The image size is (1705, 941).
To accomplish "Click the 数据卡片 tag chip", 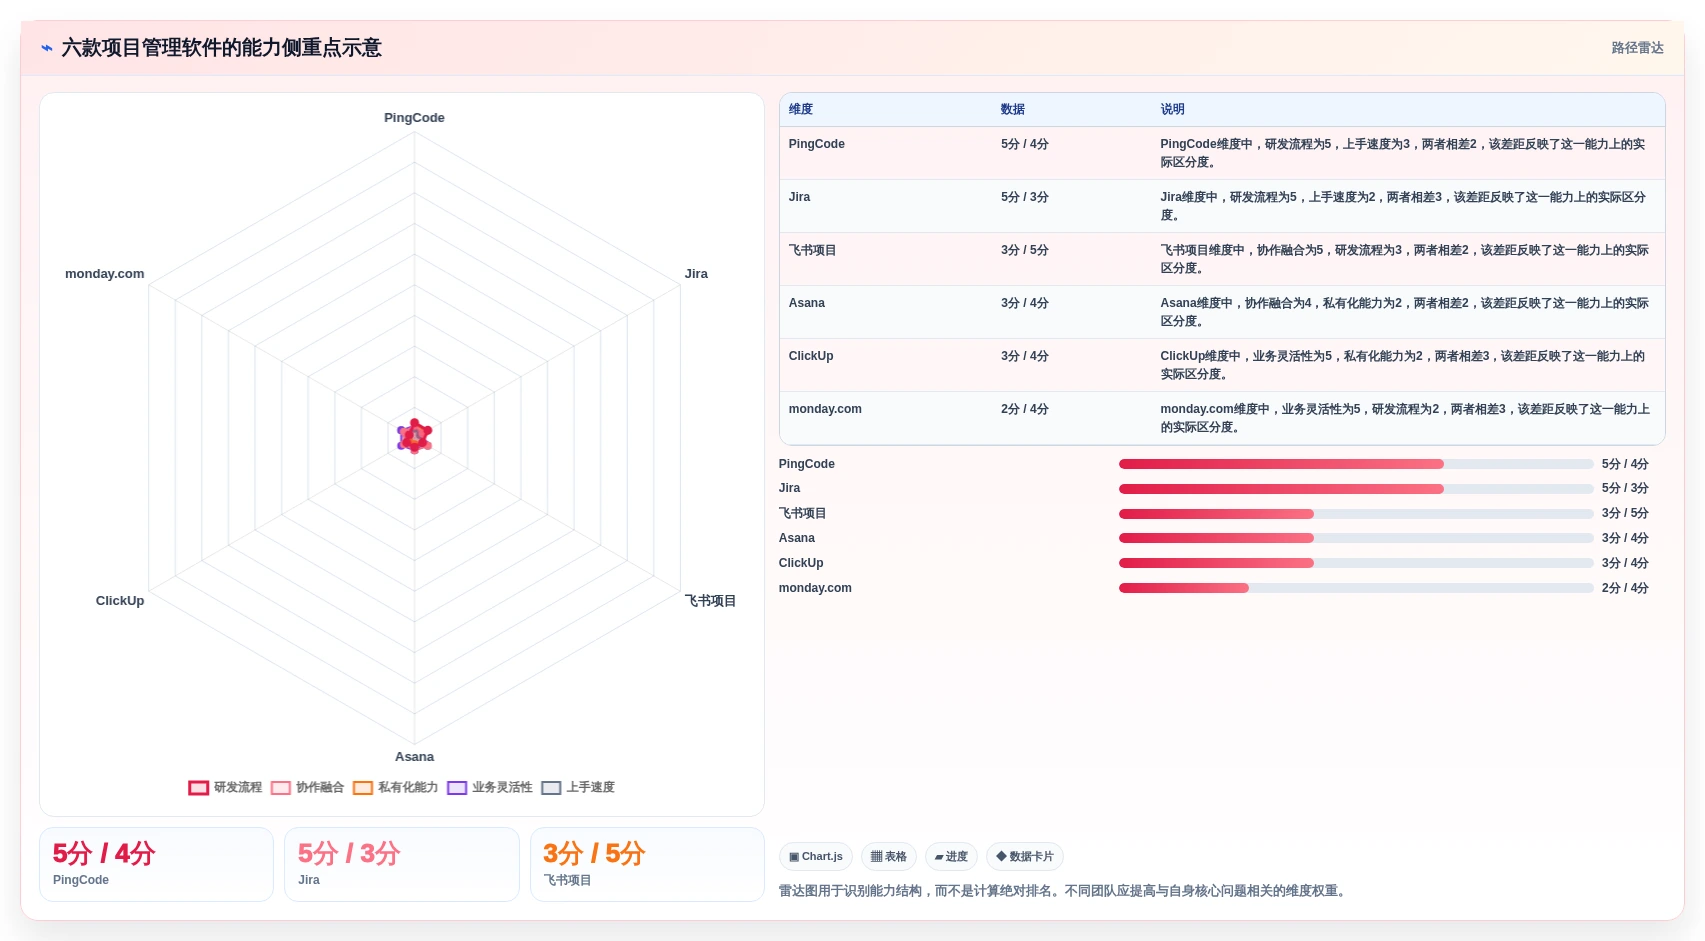I will (1025, 857).
